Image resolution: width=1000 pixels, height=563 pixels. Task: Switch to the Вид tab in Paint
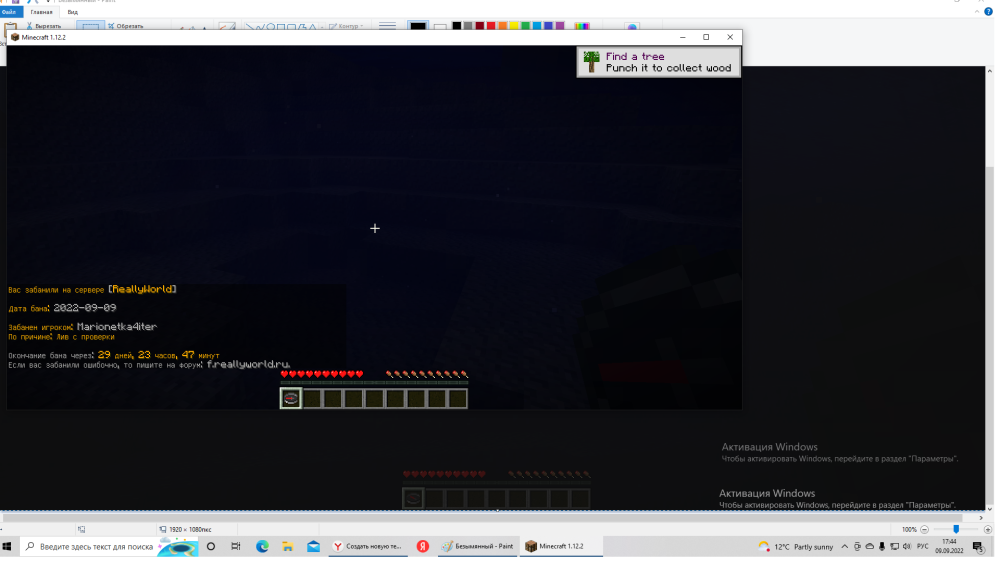73,12
